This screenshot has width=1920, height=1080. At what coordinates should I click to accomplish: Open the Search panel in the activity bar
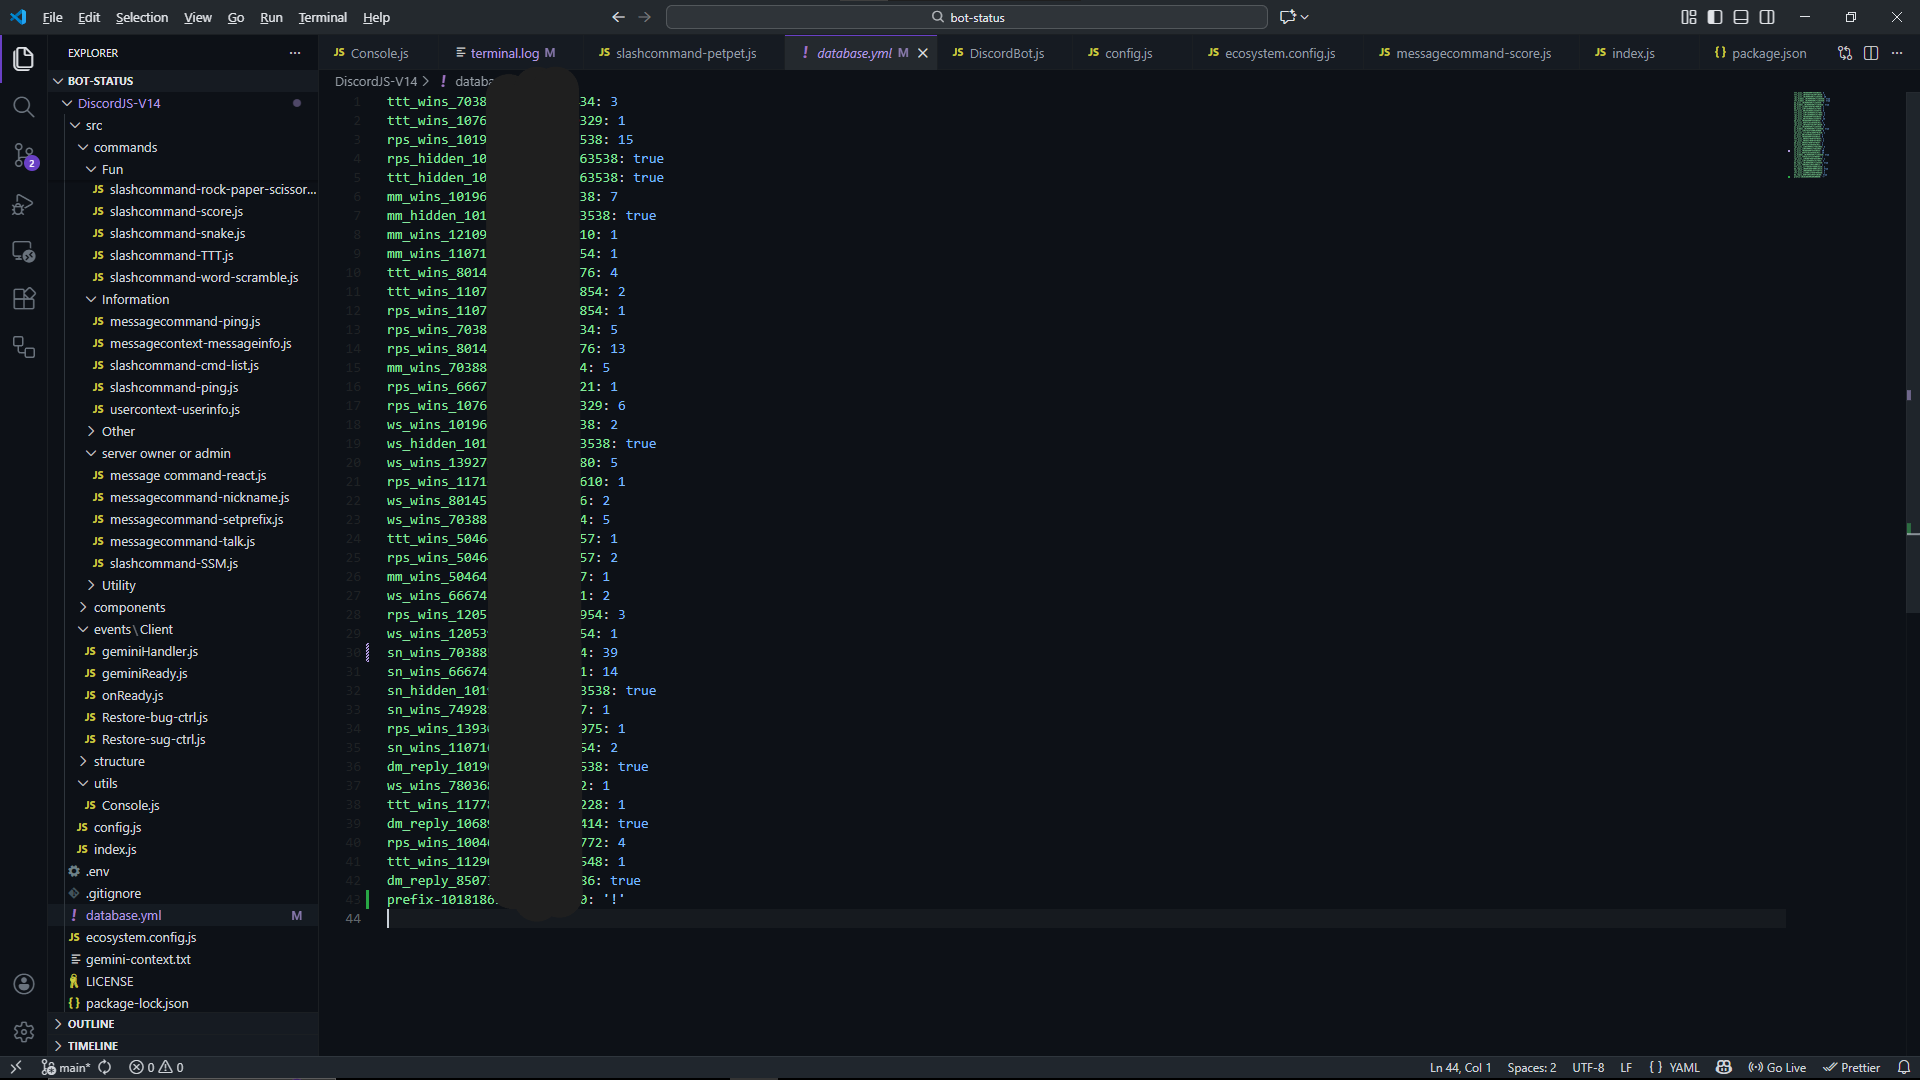coord(24,106)
